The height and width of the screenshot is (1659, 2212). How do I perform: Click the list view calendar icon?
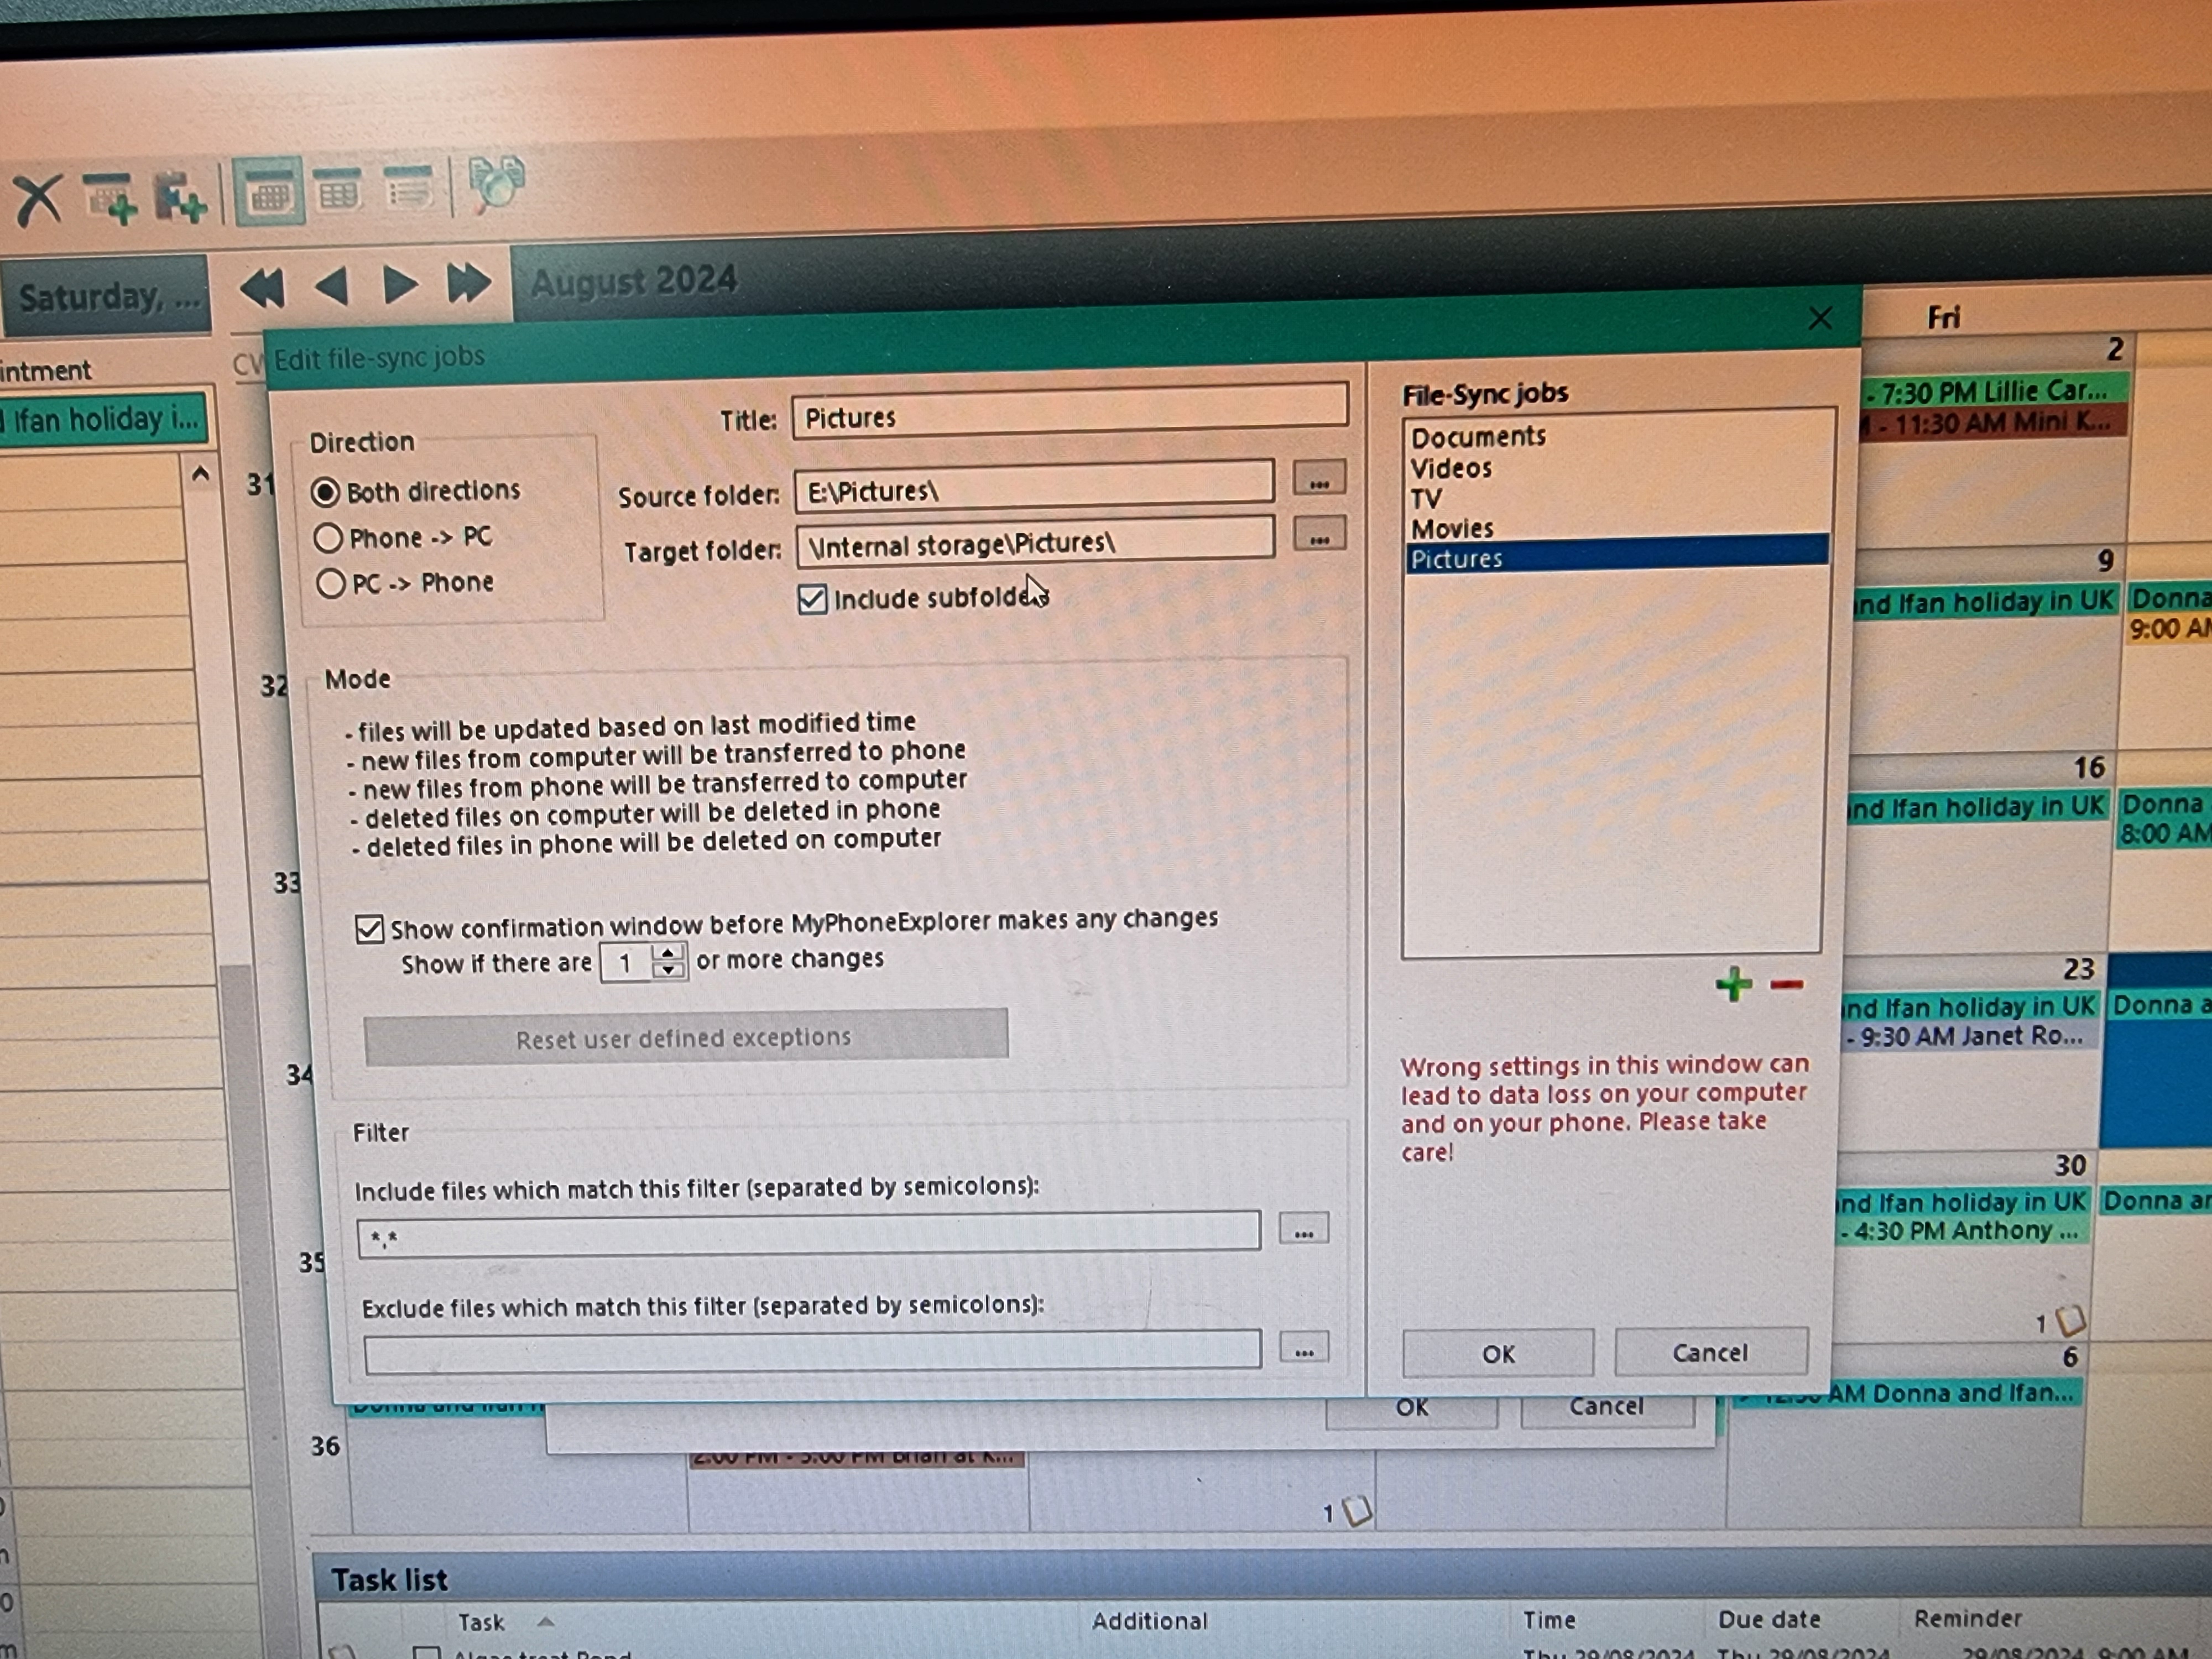(408, 188)
